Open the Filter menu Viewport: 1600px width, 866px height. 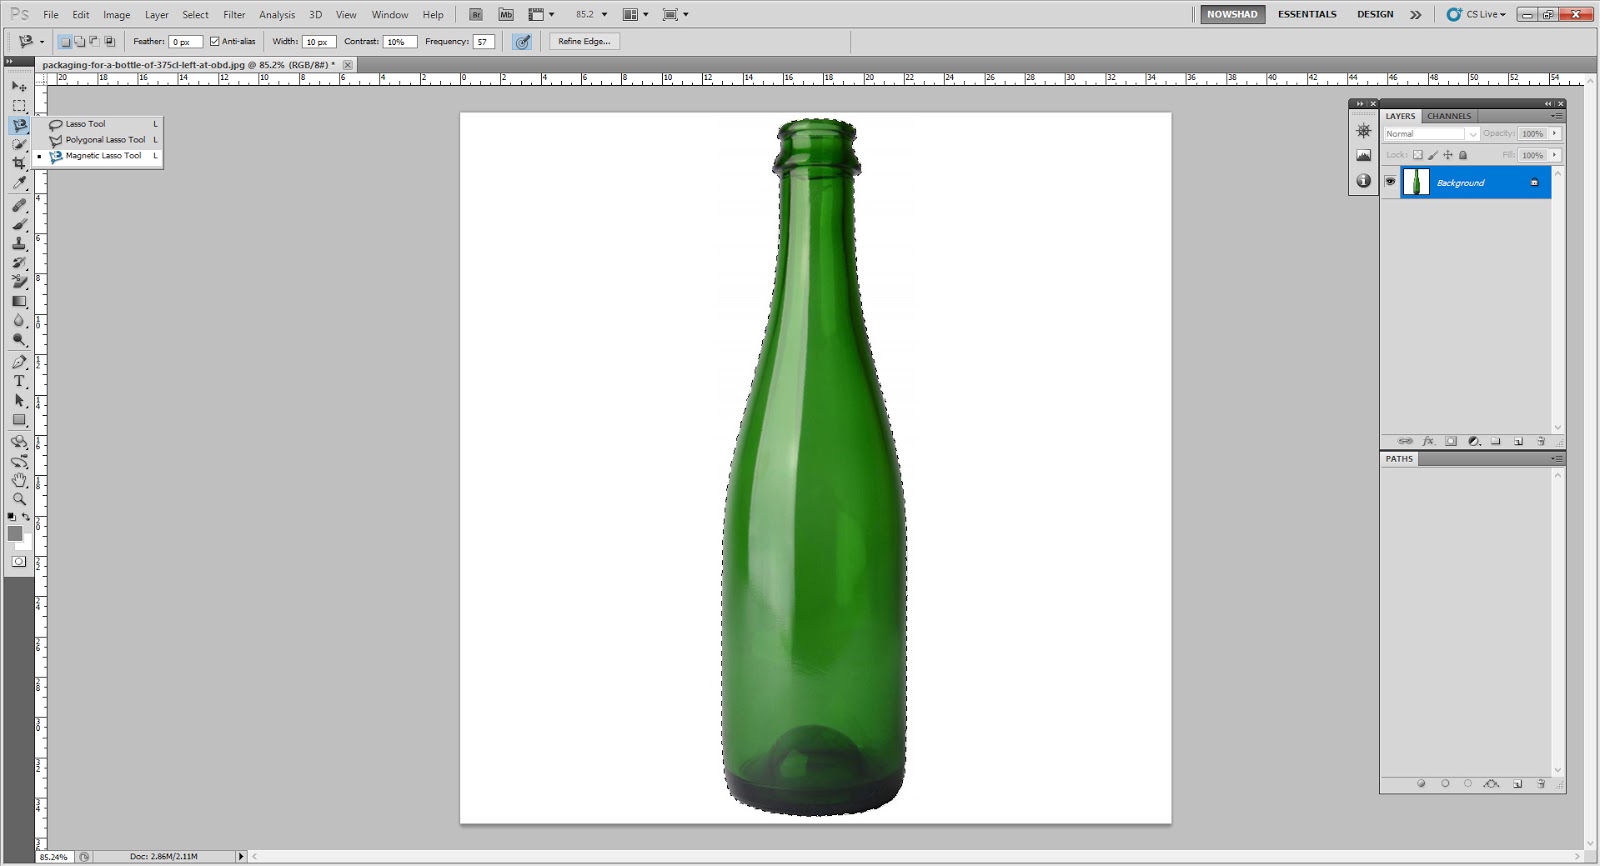click(234, 15)
